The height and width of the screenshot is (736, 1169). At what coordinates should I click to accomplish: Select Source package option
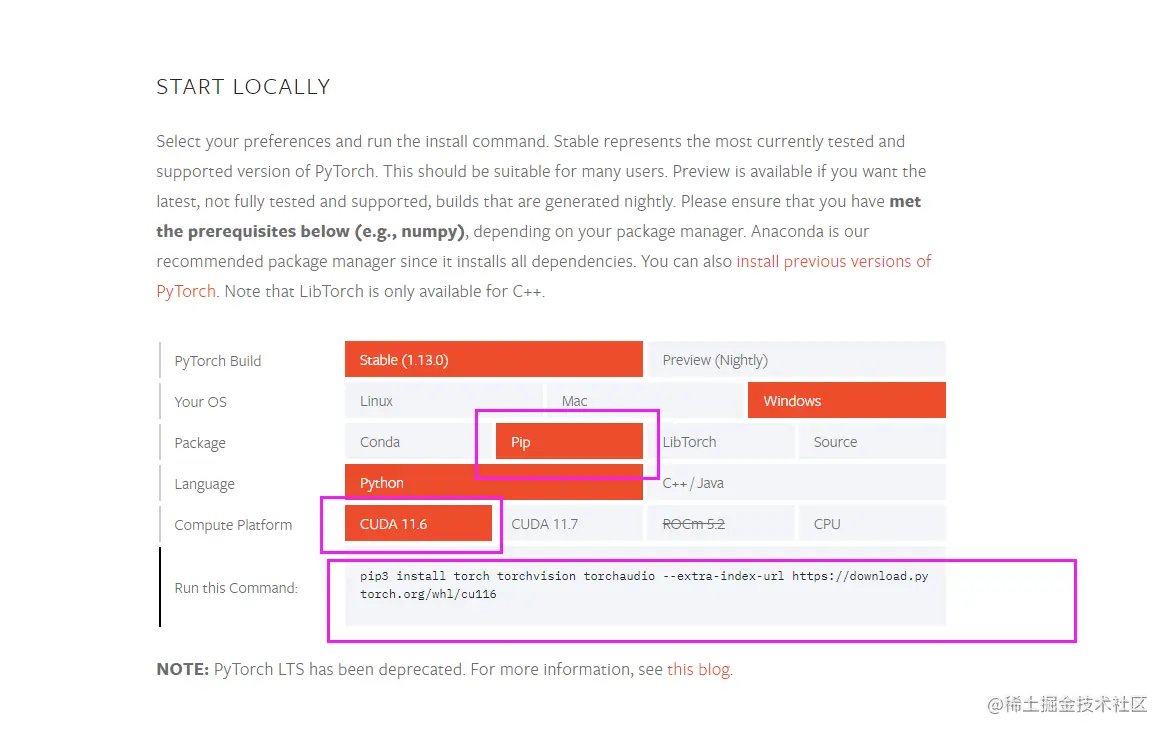[872, 441]
